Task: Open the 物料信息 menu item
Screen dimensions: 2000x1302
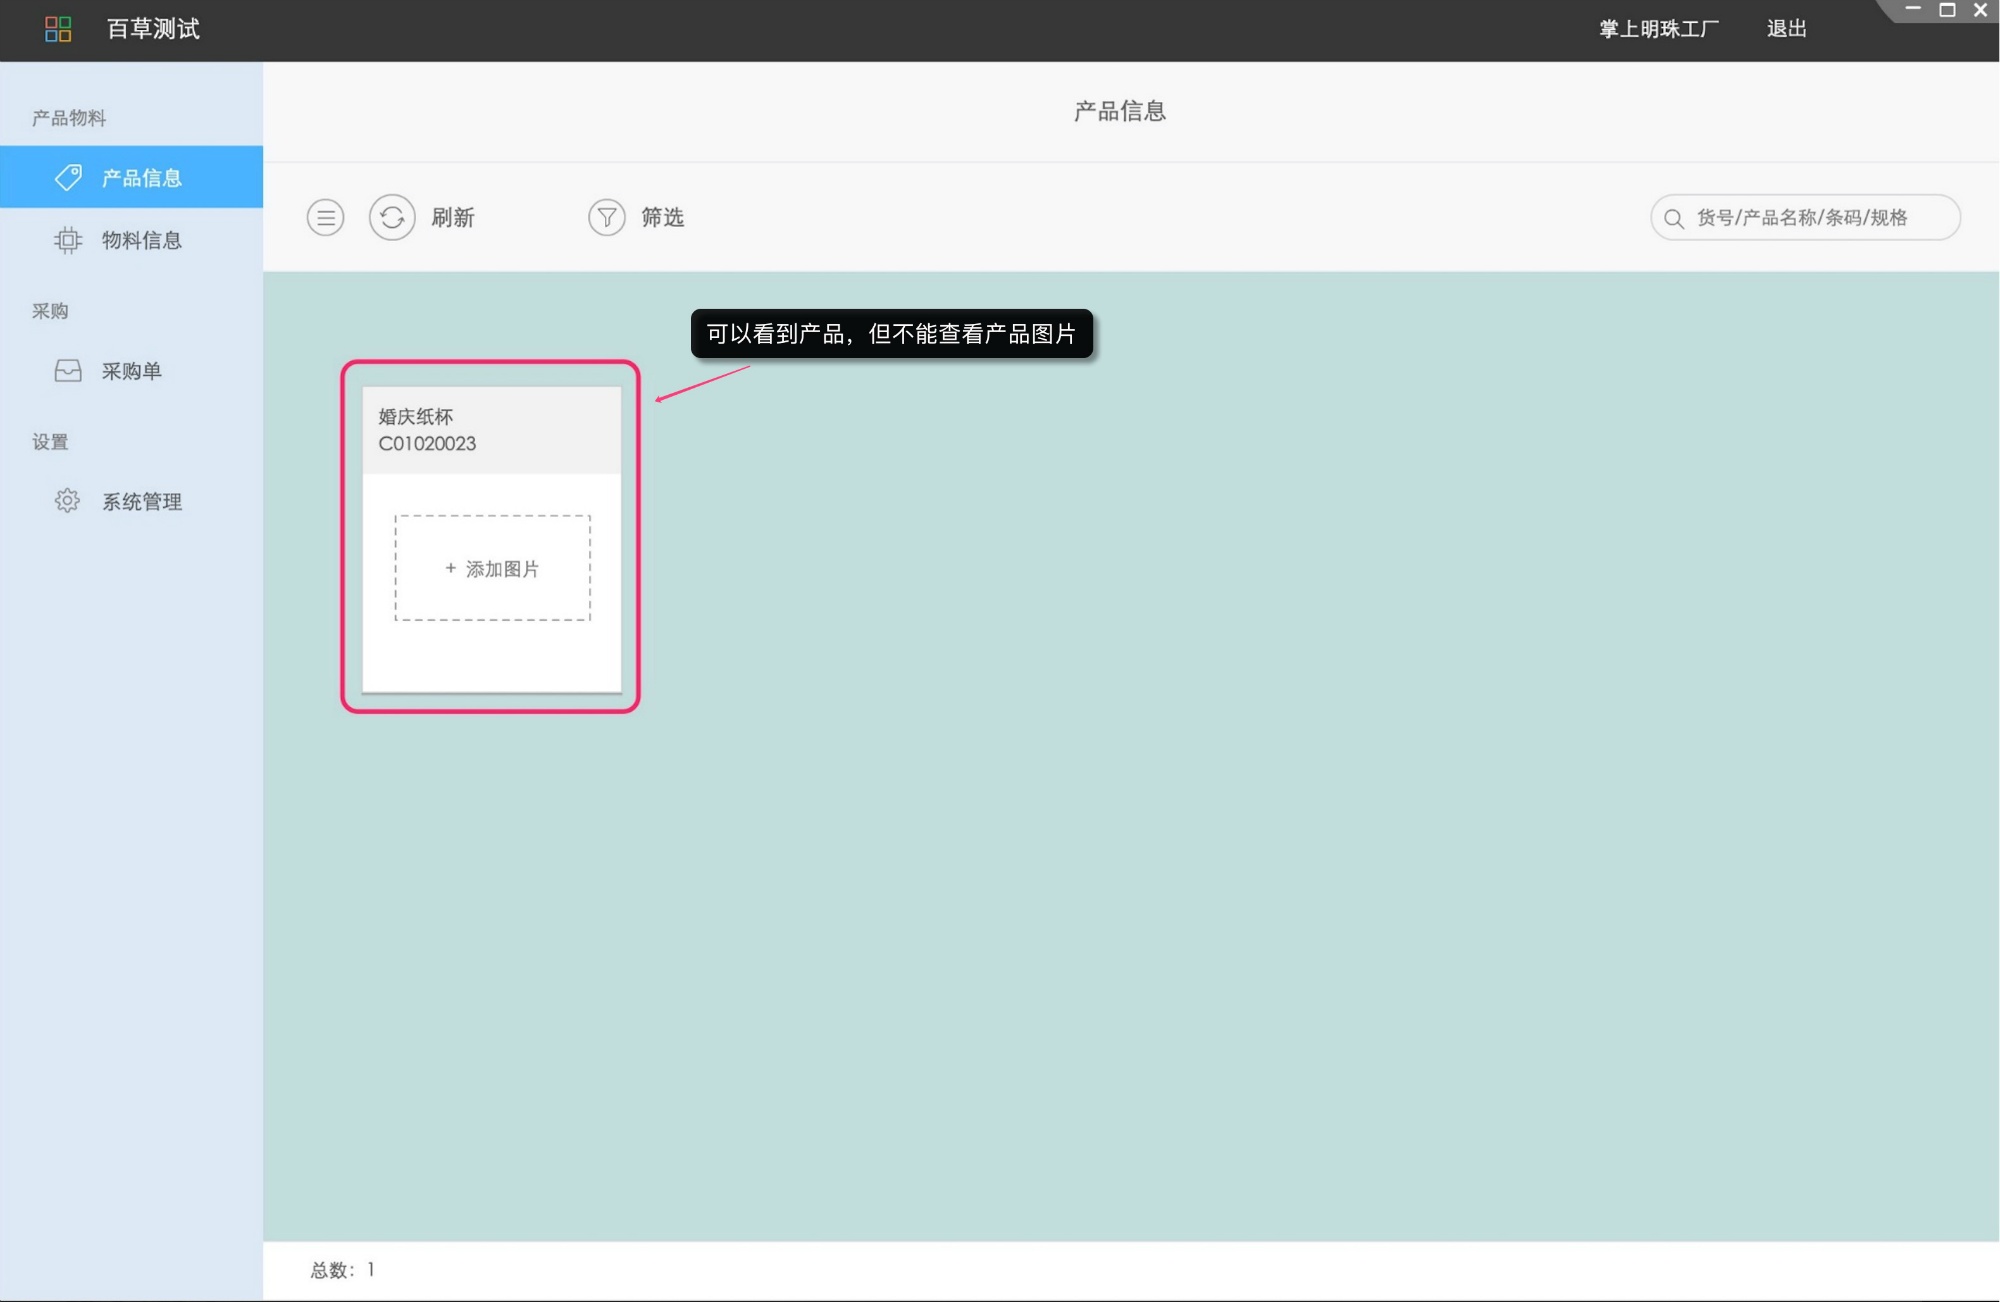Action: pos(141,240)
